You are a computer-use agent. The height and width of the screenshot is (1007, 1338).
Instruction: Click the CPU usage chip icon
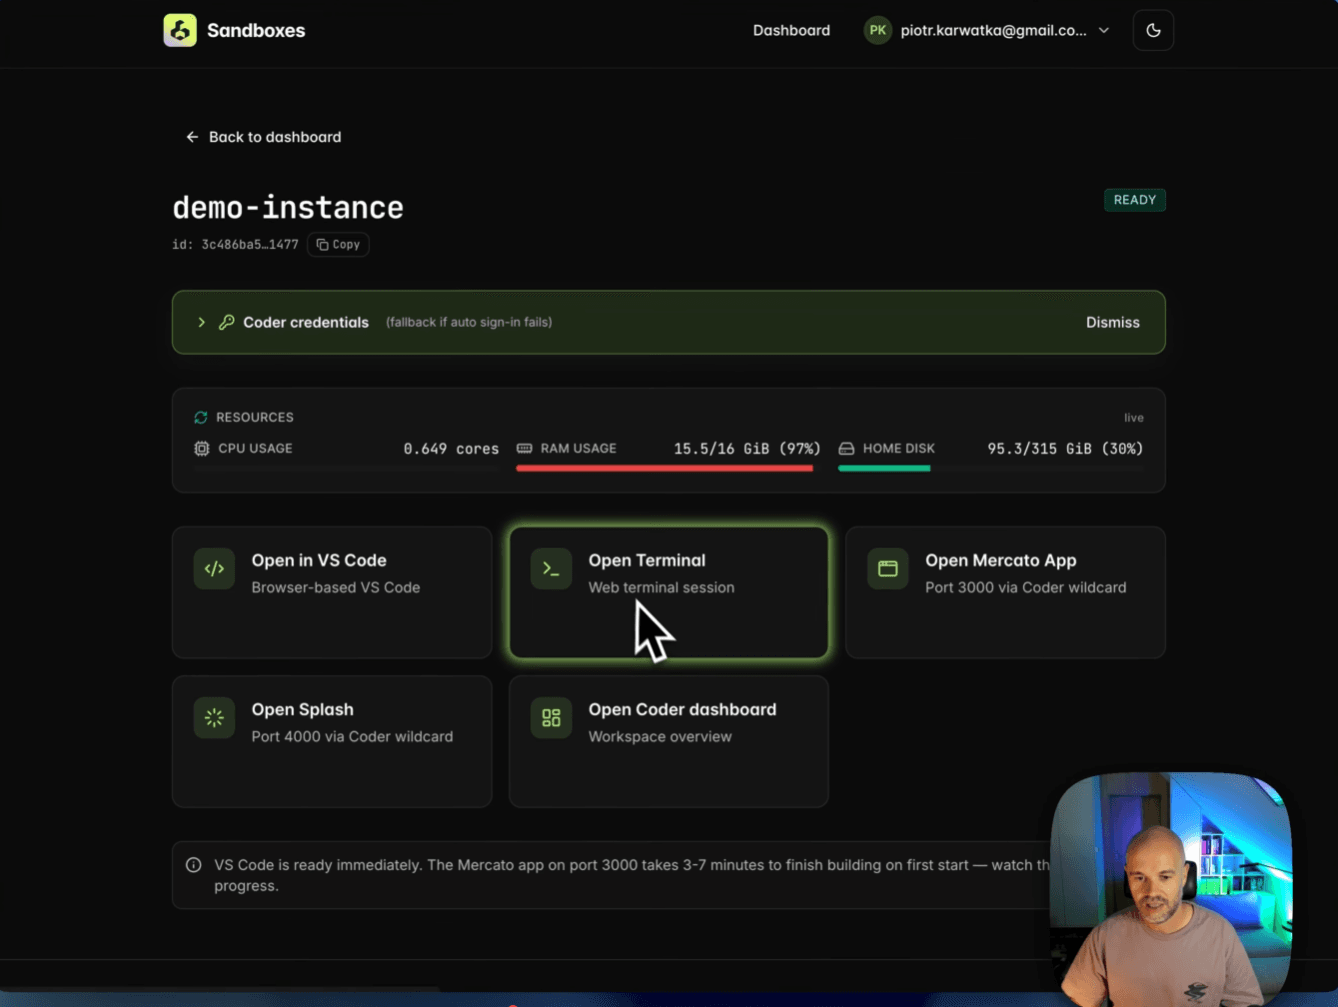[201, 448]
